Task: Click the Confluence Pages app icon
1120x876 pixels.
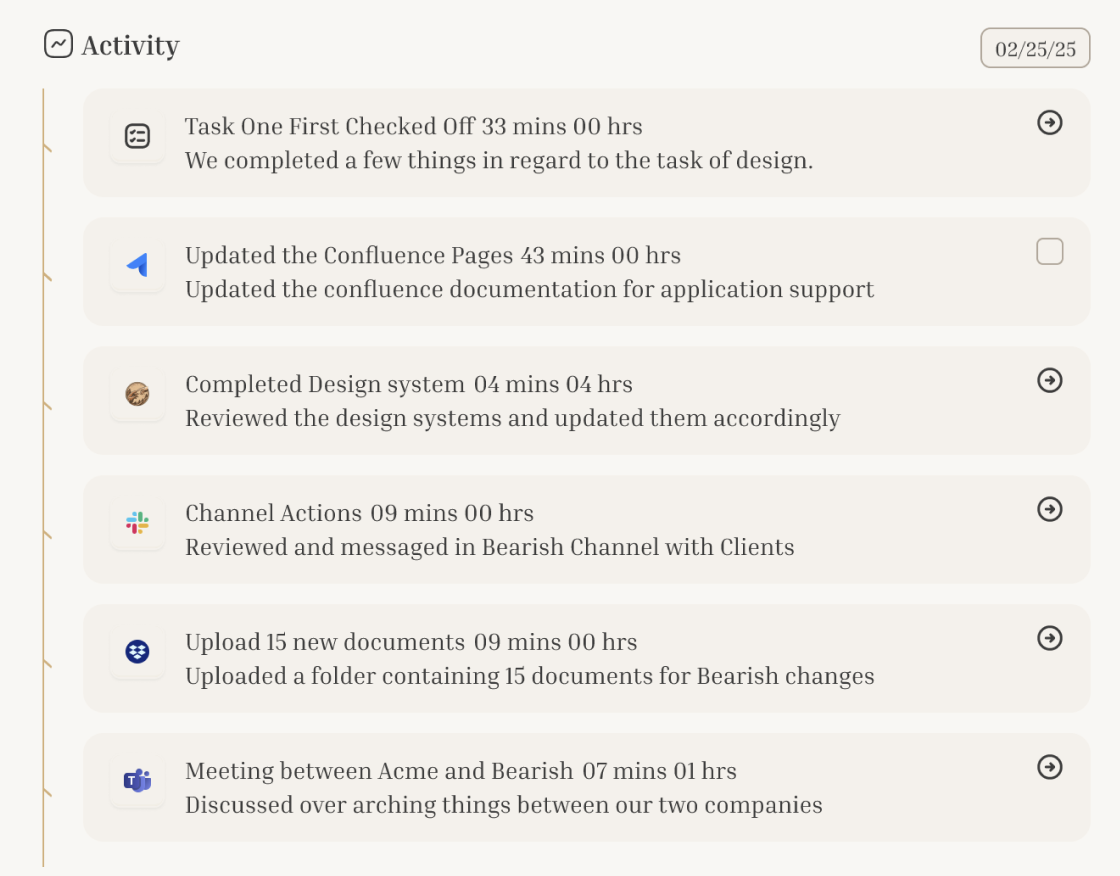Action: 138,265
